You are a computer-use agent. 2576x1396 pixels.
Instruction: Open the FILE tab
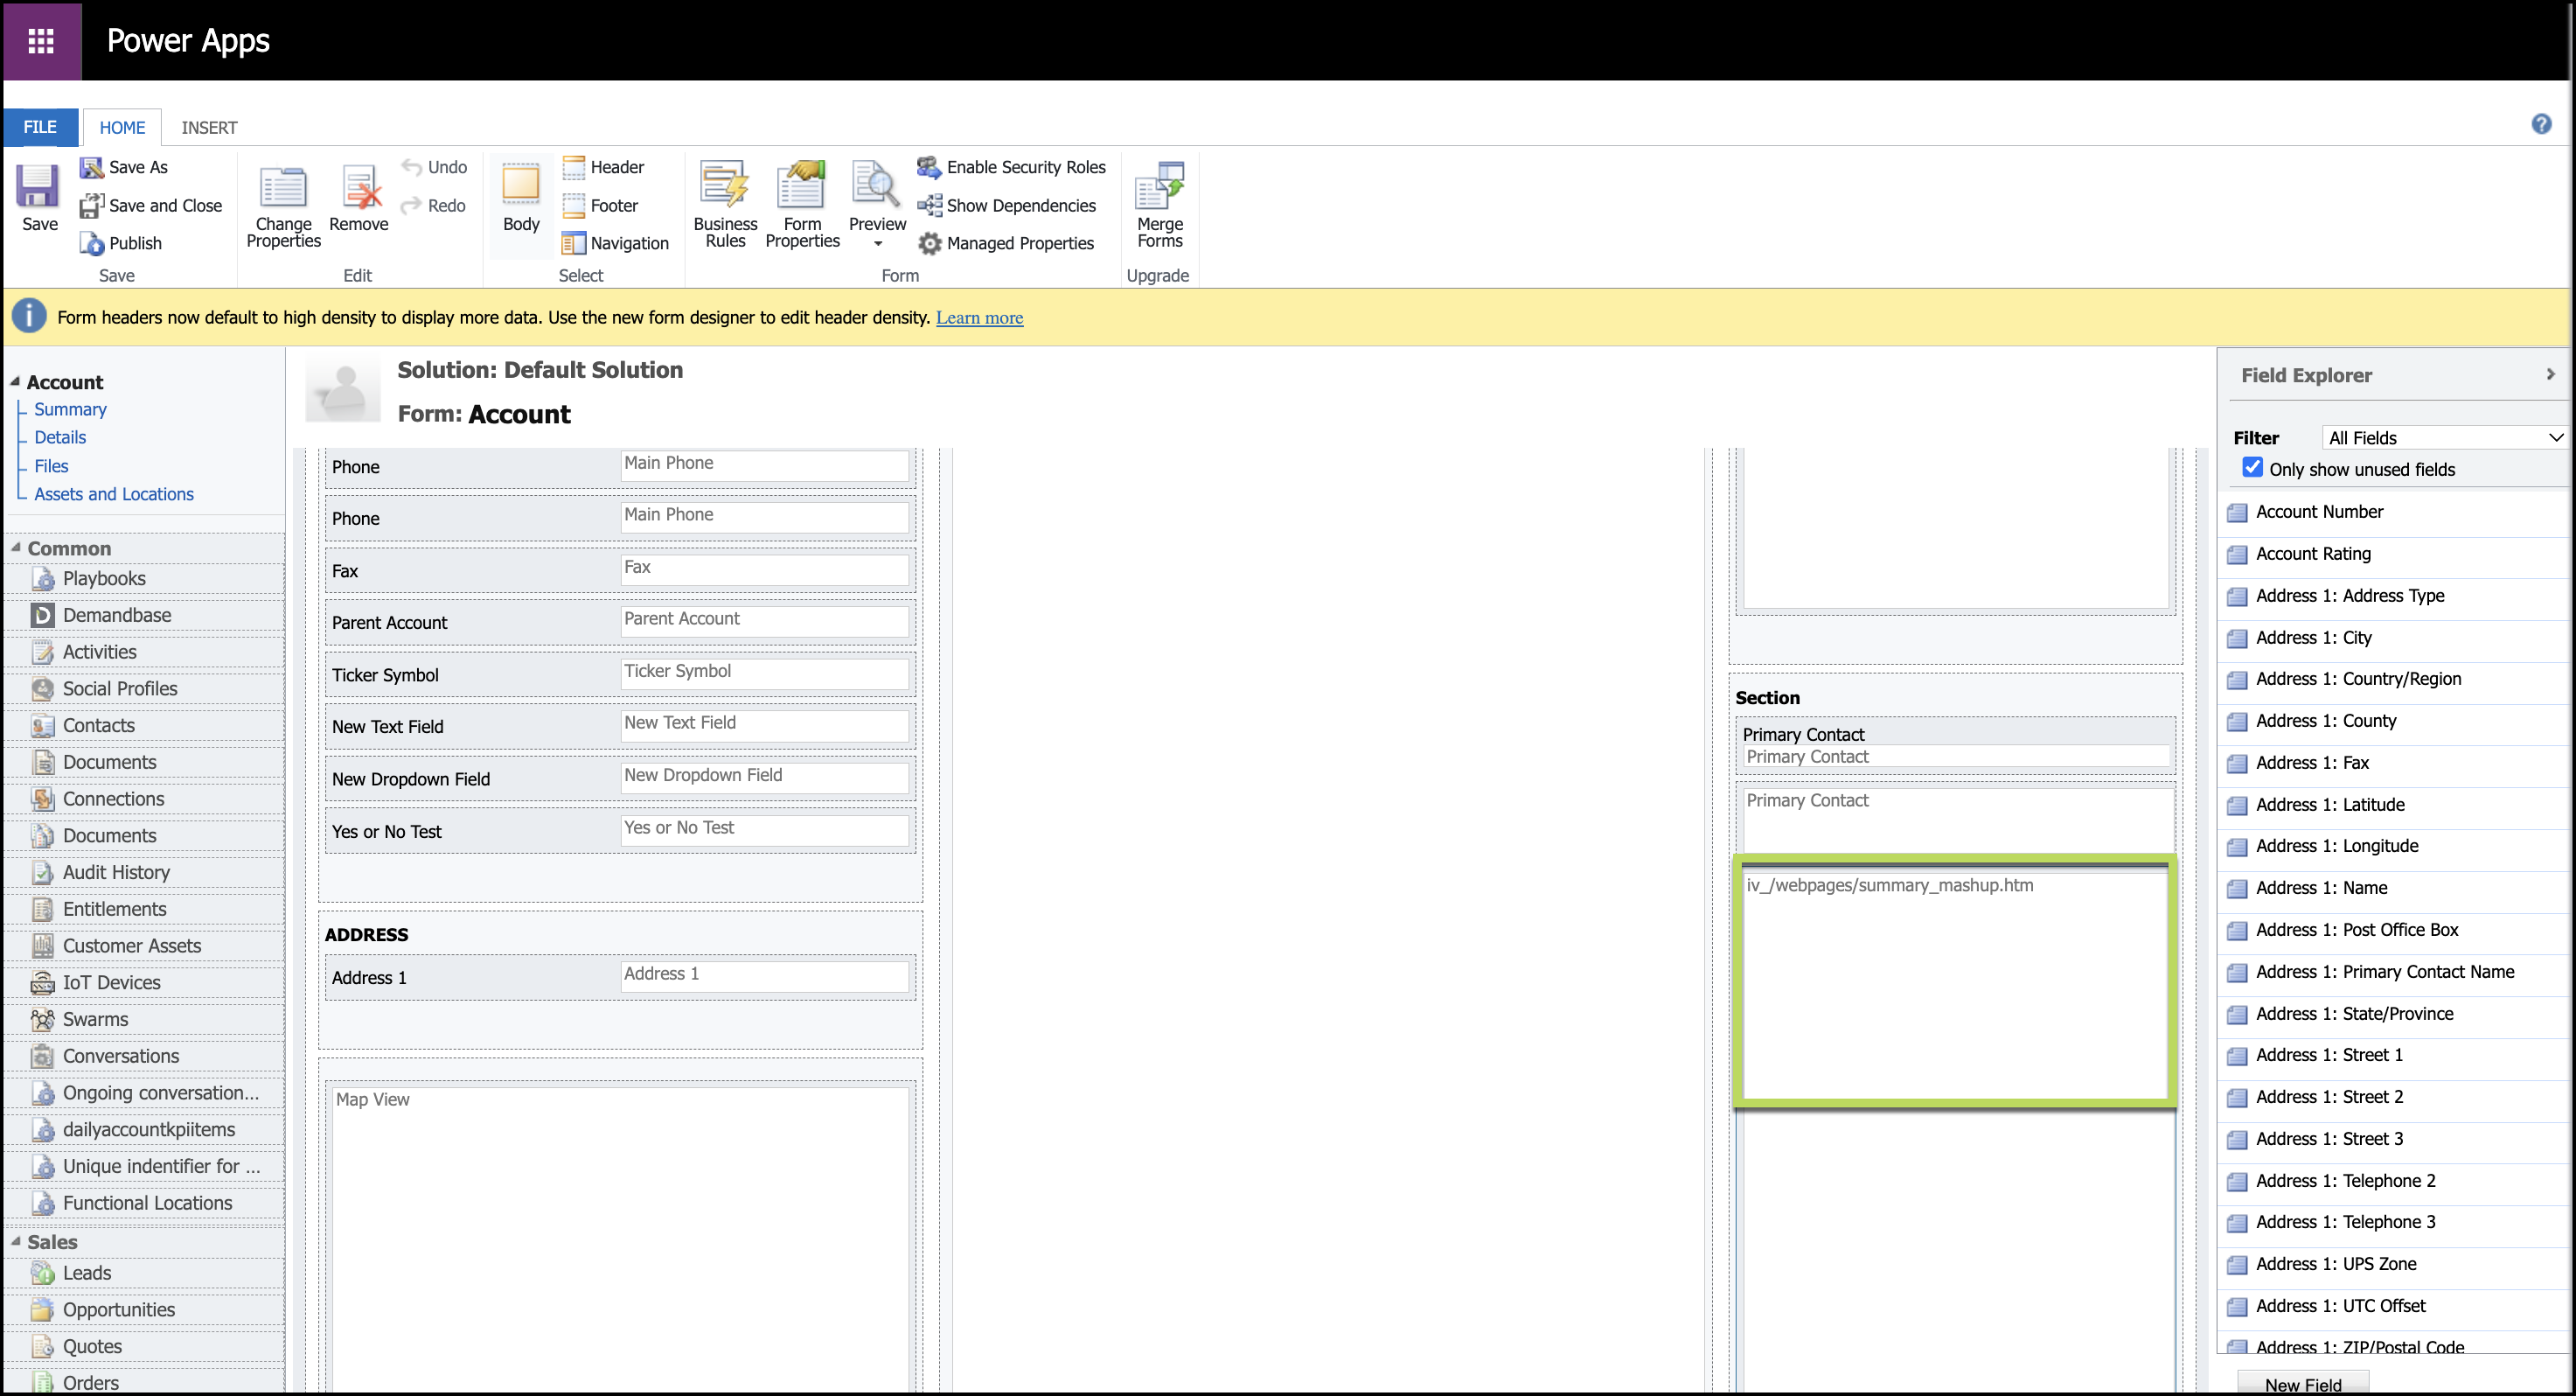click(40, 127)
